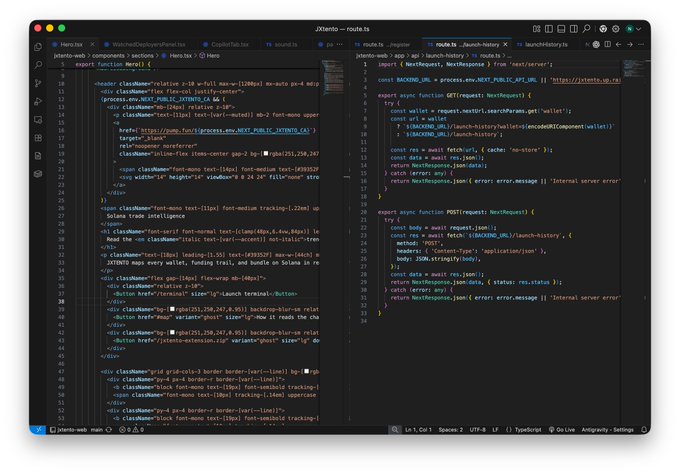This screenshot has height=473, width=680.
Task: Click the sections breadcrumb
Action: pyautogui.click(x=142, y=55)
